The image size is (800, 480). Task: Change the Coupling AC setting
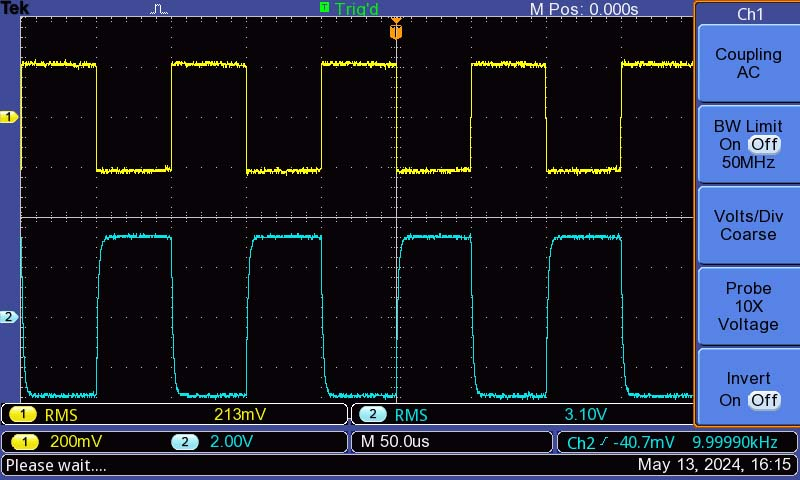click(x=748, y=63)
